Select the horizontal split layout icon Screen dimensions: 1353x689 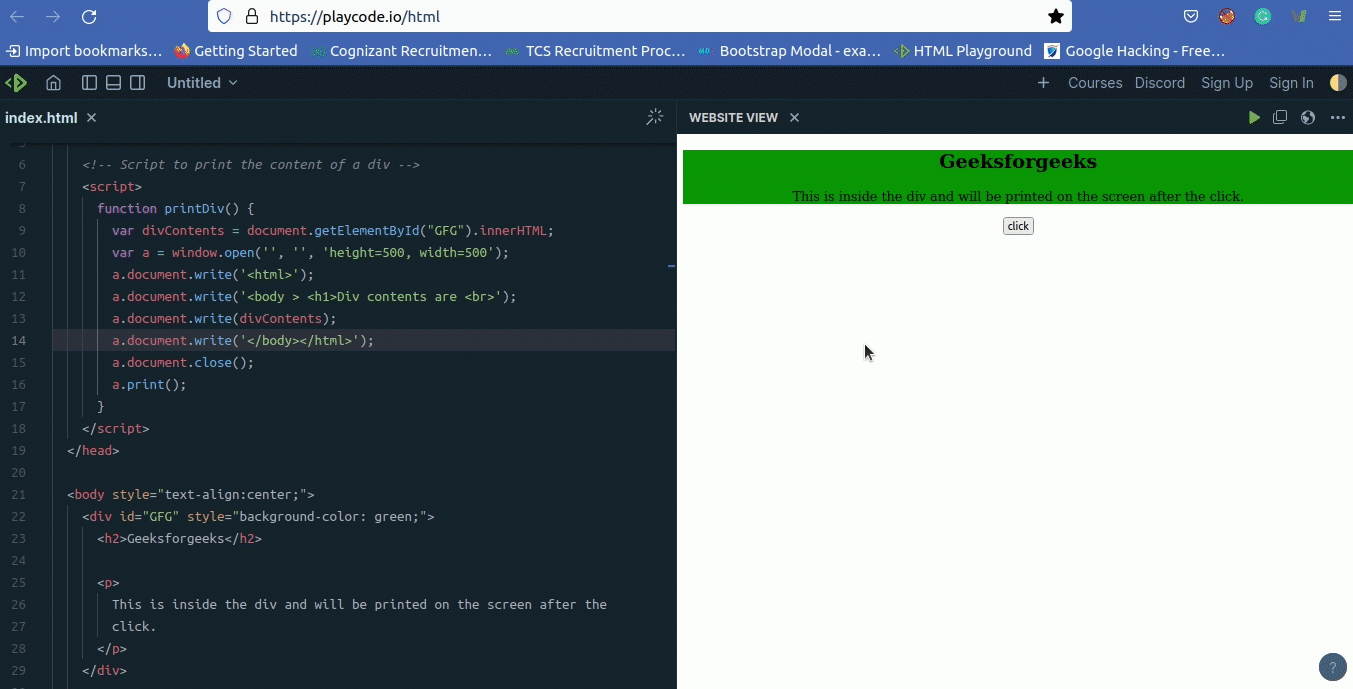click(113, 83)
